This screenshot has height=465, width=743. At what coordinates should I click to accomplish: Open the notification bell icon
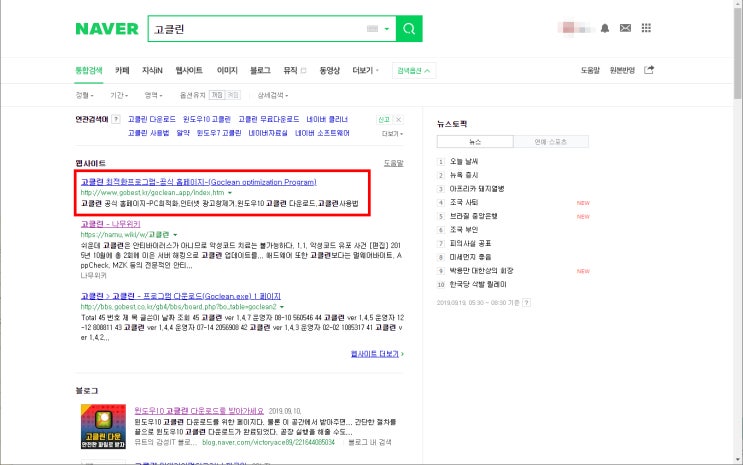coord(605,28)
